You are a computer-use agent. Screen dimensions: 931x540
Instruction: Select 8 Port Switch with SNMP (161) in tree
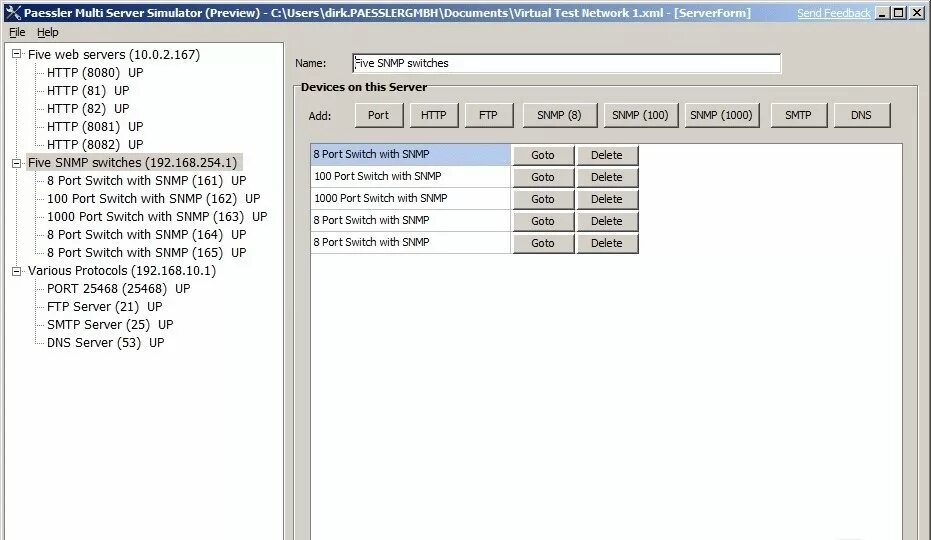(147, 181)
